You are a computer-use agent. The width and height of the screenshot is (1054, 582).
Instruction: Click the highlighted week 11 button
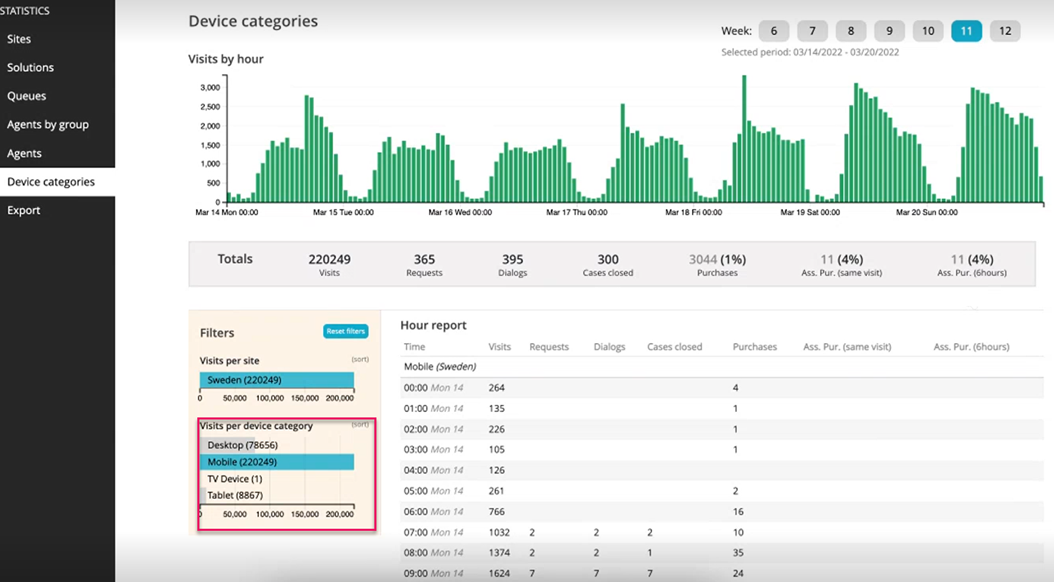coord(966,31)
